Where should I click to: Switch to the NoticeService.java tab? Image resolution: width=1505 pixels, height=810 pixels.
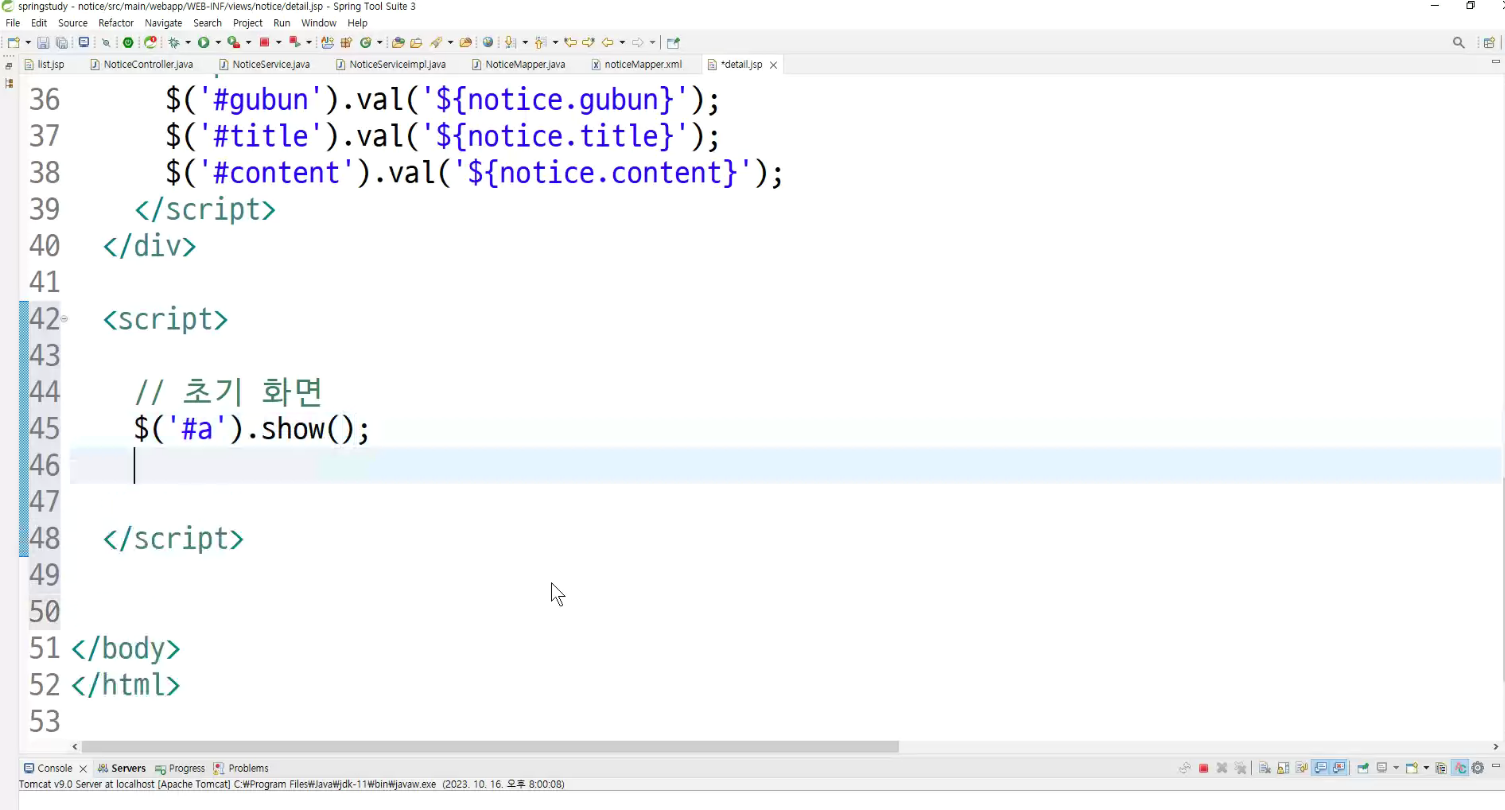coord(264,64)
